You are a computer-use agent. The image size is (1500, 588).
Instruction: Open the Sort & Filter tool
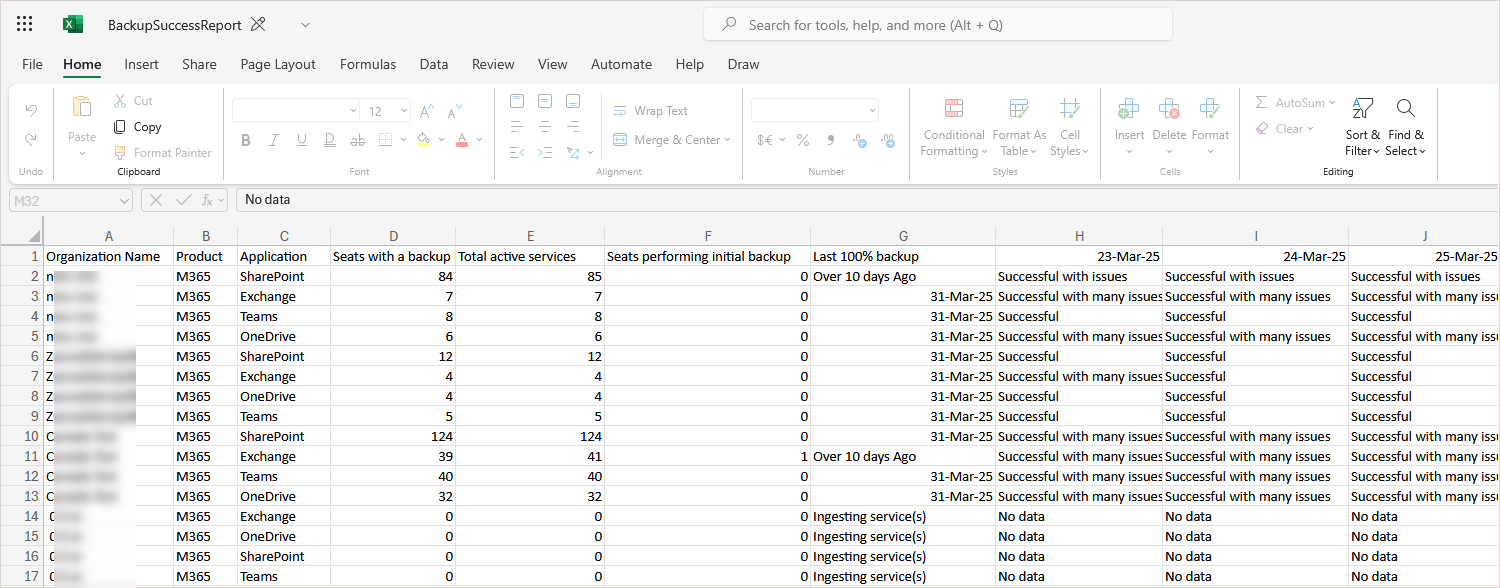1362,125
